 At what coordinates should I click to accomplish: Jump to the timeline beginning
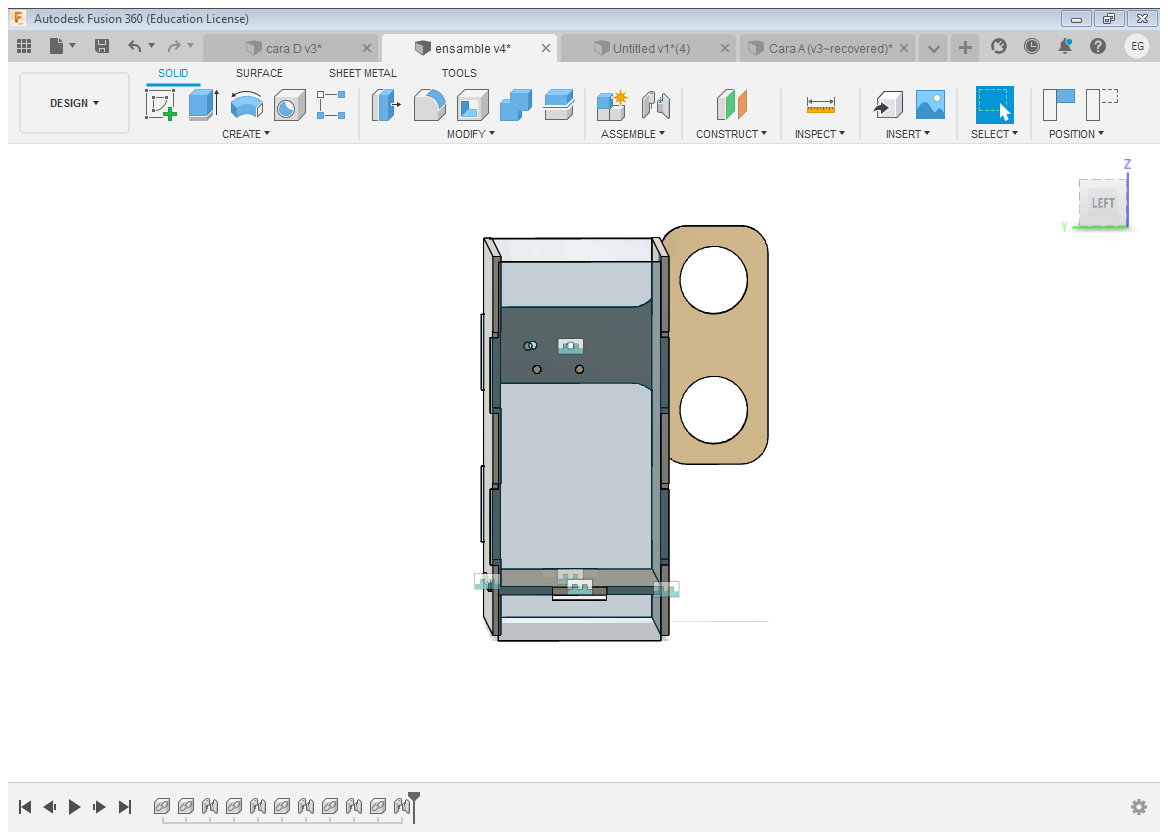[26, 807]
